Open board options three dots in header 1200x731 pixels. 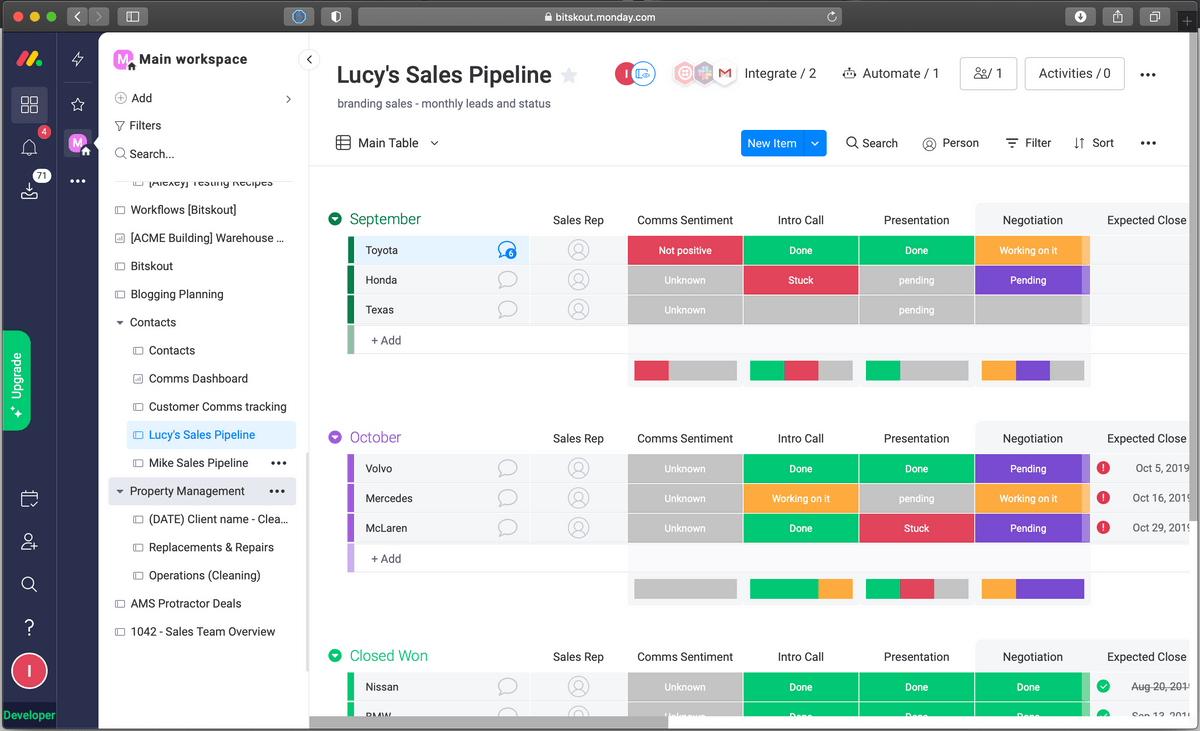click(1148, 74)
